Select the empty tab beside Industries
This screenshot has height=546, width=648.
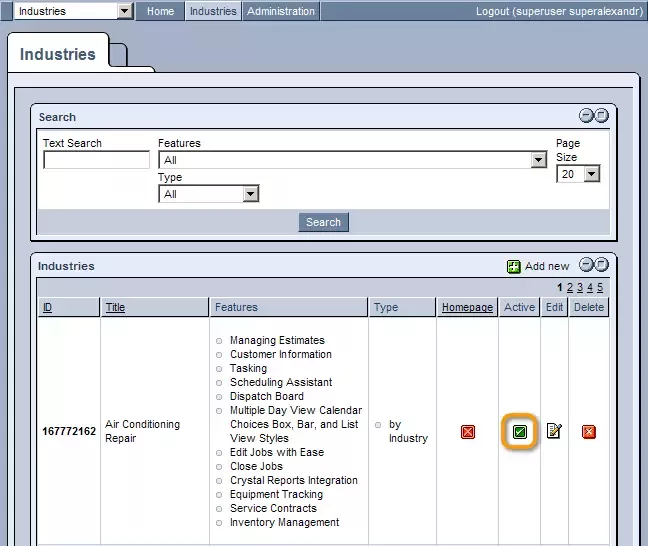(x=119, y=55)
